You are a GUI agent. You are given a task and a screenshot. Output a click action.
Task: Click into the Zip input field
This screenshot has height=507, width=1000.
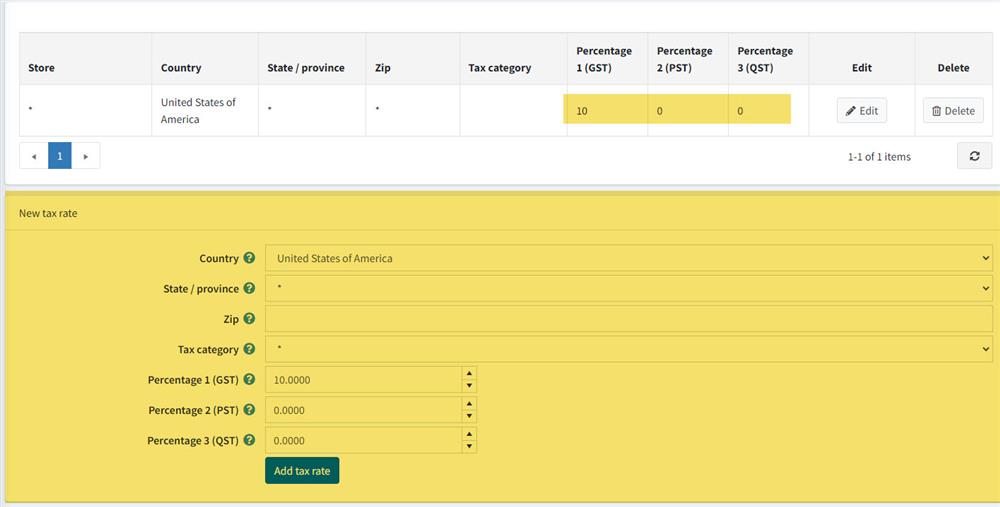[x=629, y=319]
